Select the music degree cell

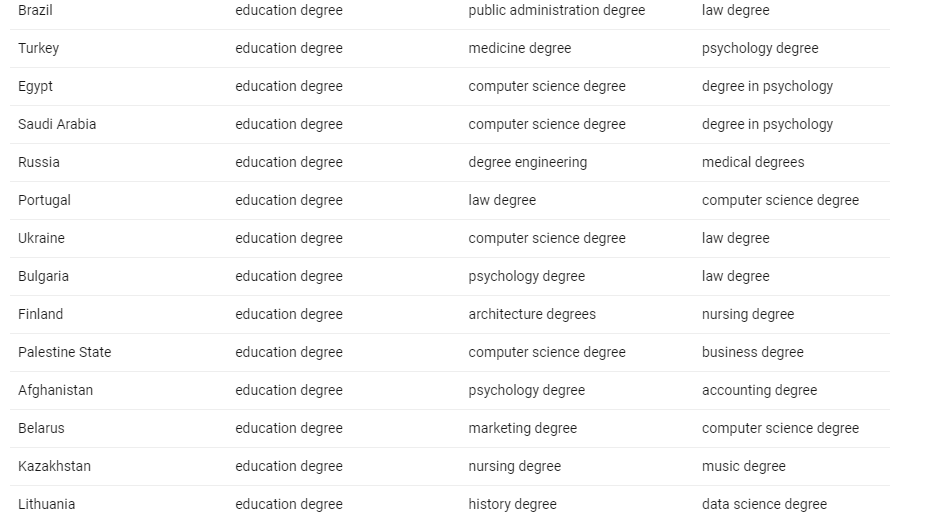(x=743, y=466)
